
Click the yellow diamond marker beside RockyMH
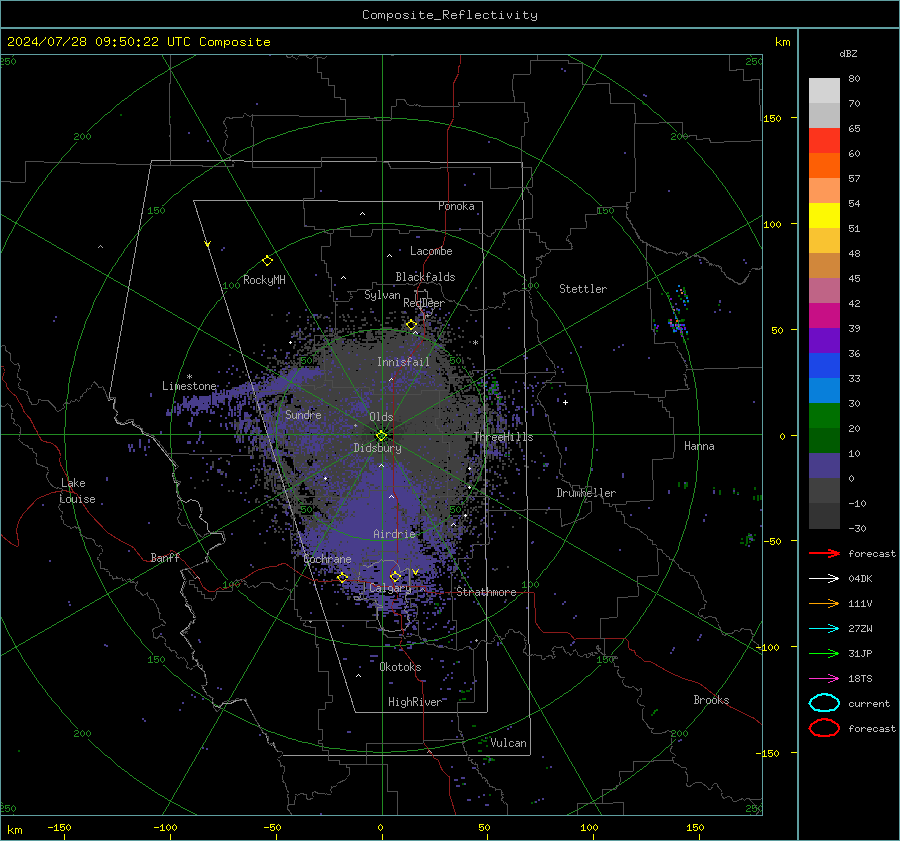pos(267,261)
